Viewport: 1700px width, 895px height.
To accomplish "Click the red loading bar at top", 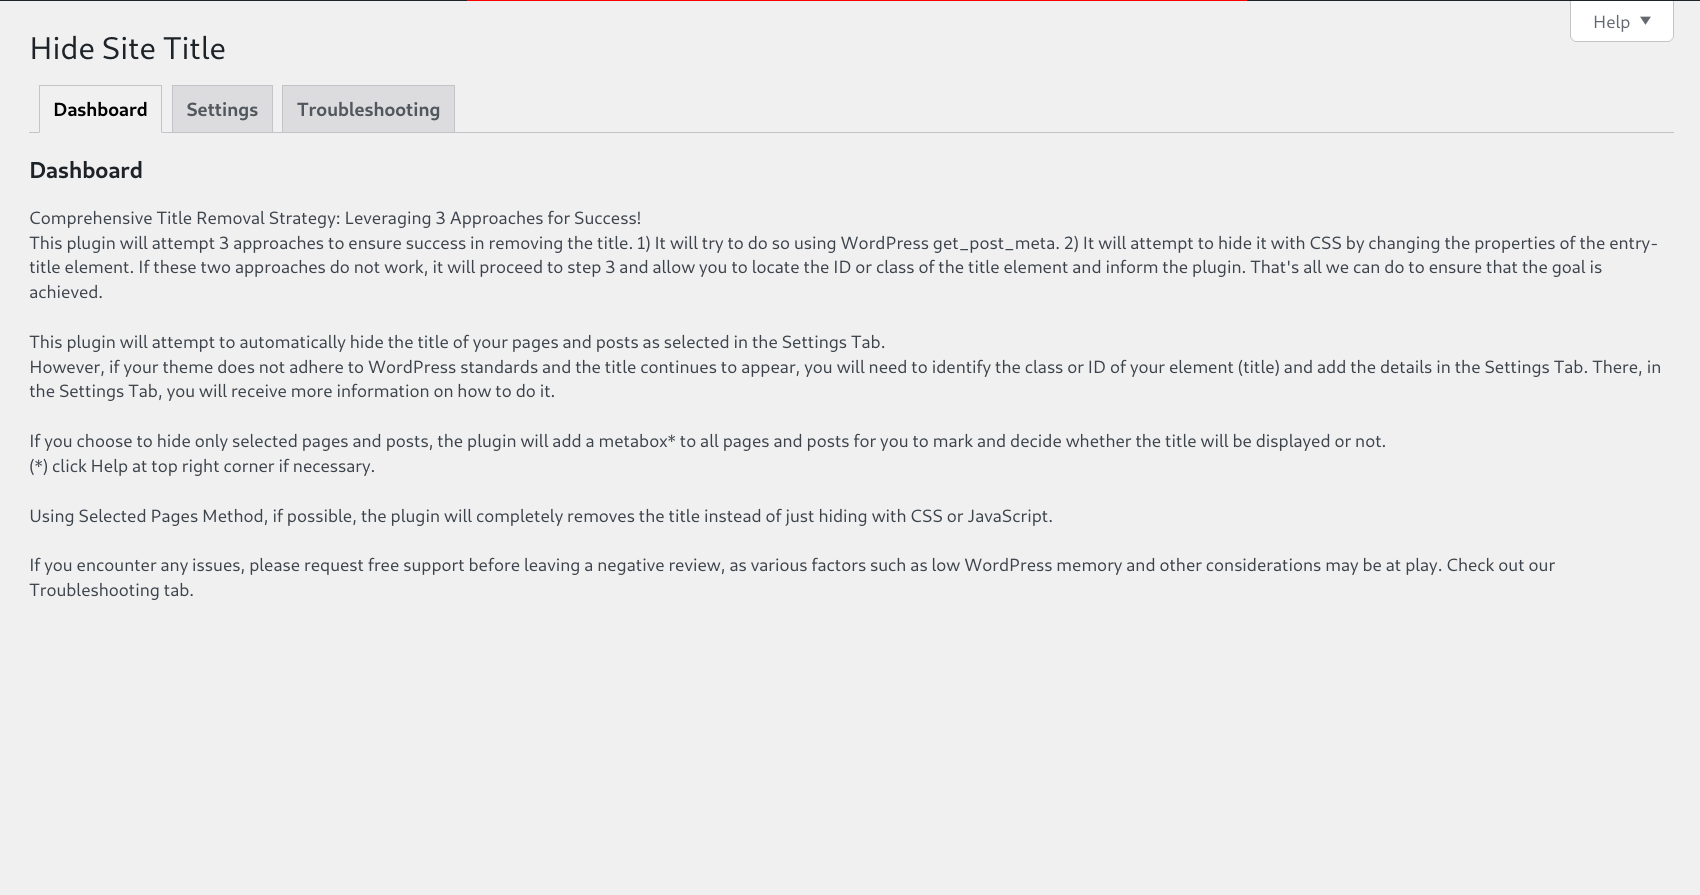I will [x=857, y=1].
